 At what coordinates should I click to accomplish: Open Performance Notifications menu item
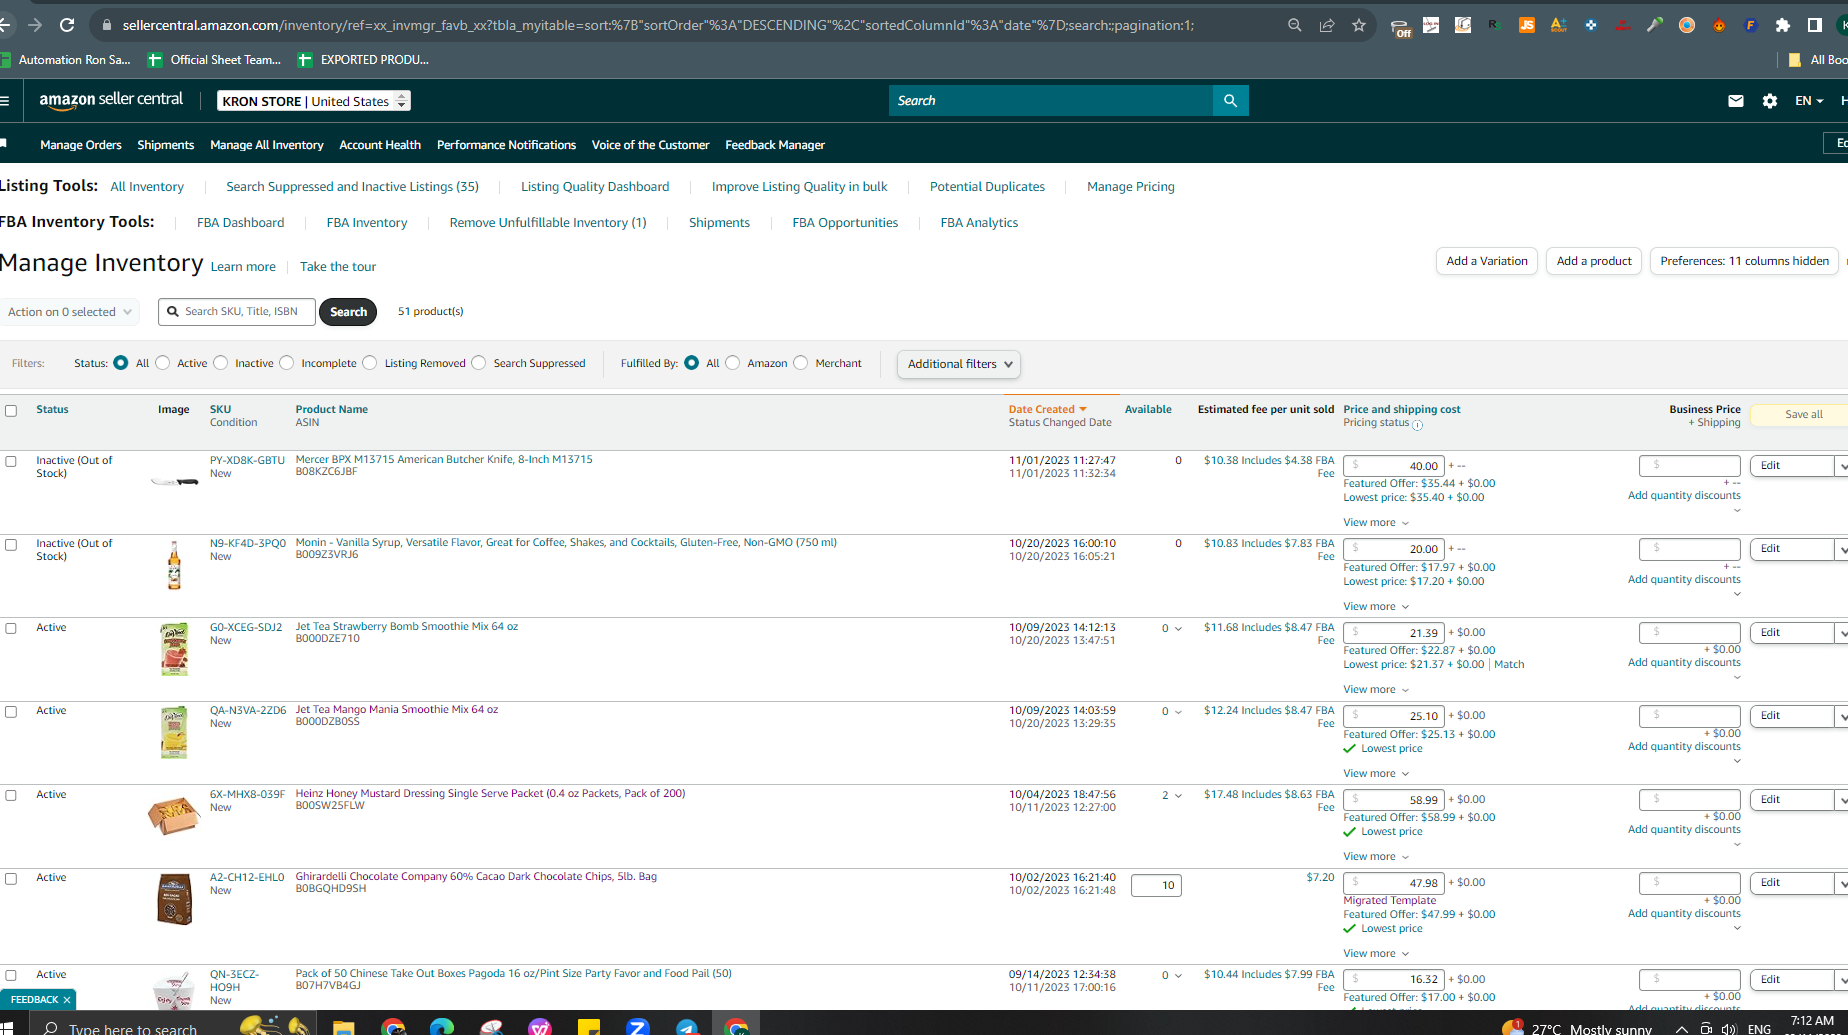[506, 145]
